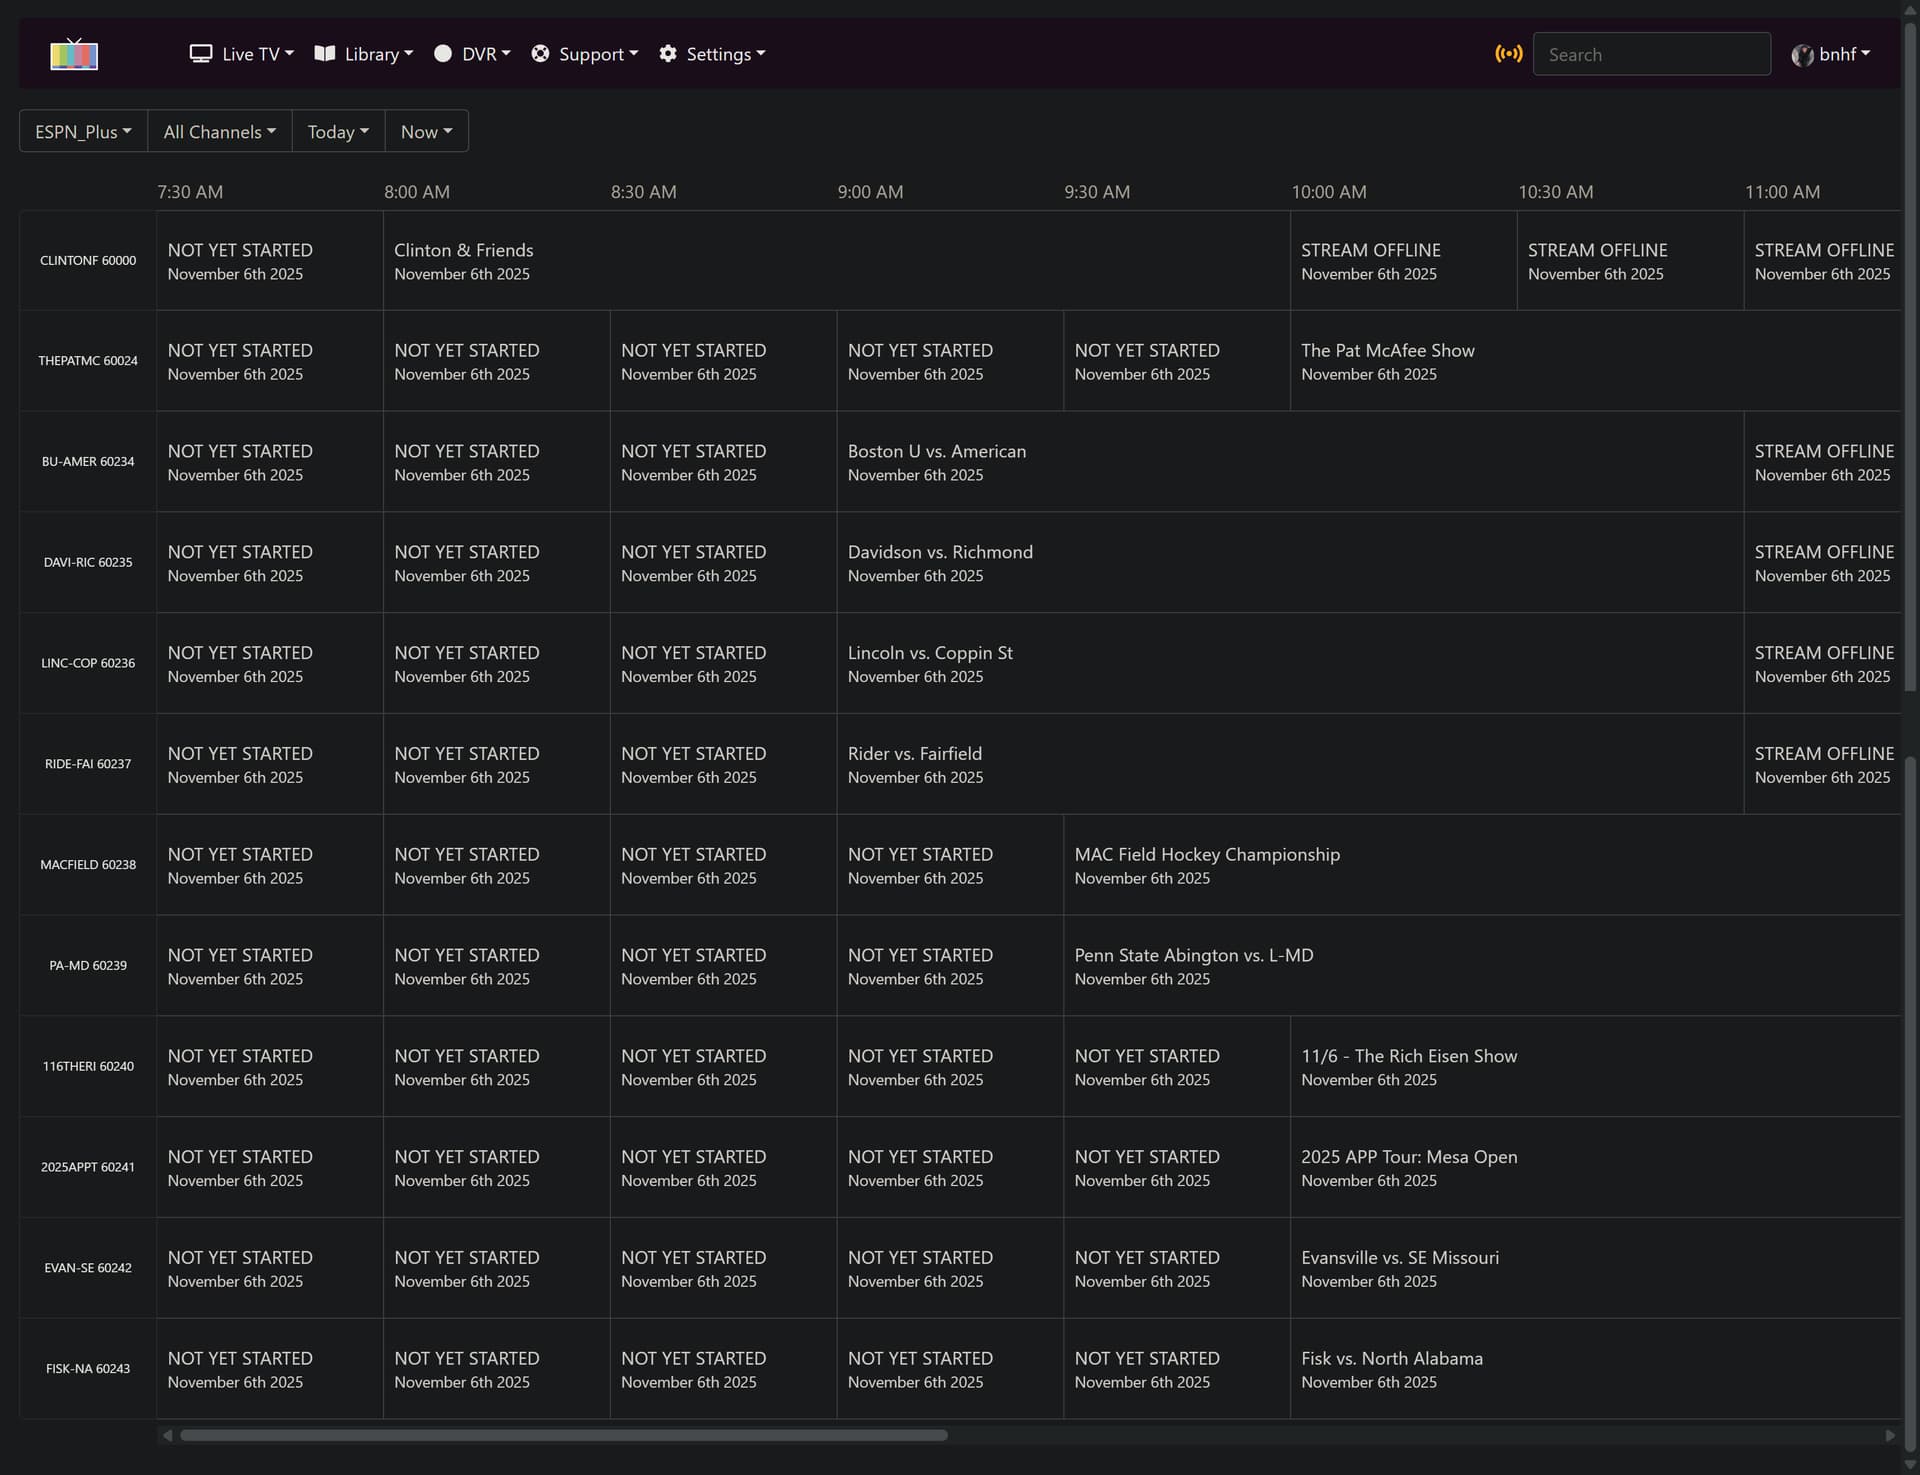Click the Settings gear icon
Viewport: 1920px width, 1475px height.
tap(668, 54)
